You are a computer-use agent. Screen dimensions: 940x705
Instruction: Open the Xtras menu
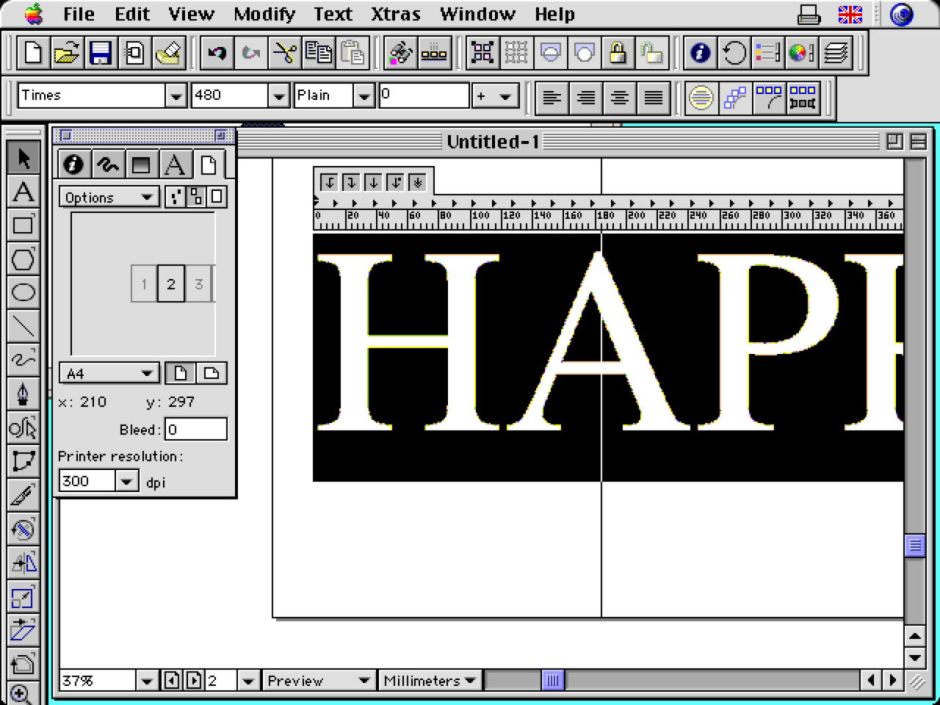coord(396,14)
